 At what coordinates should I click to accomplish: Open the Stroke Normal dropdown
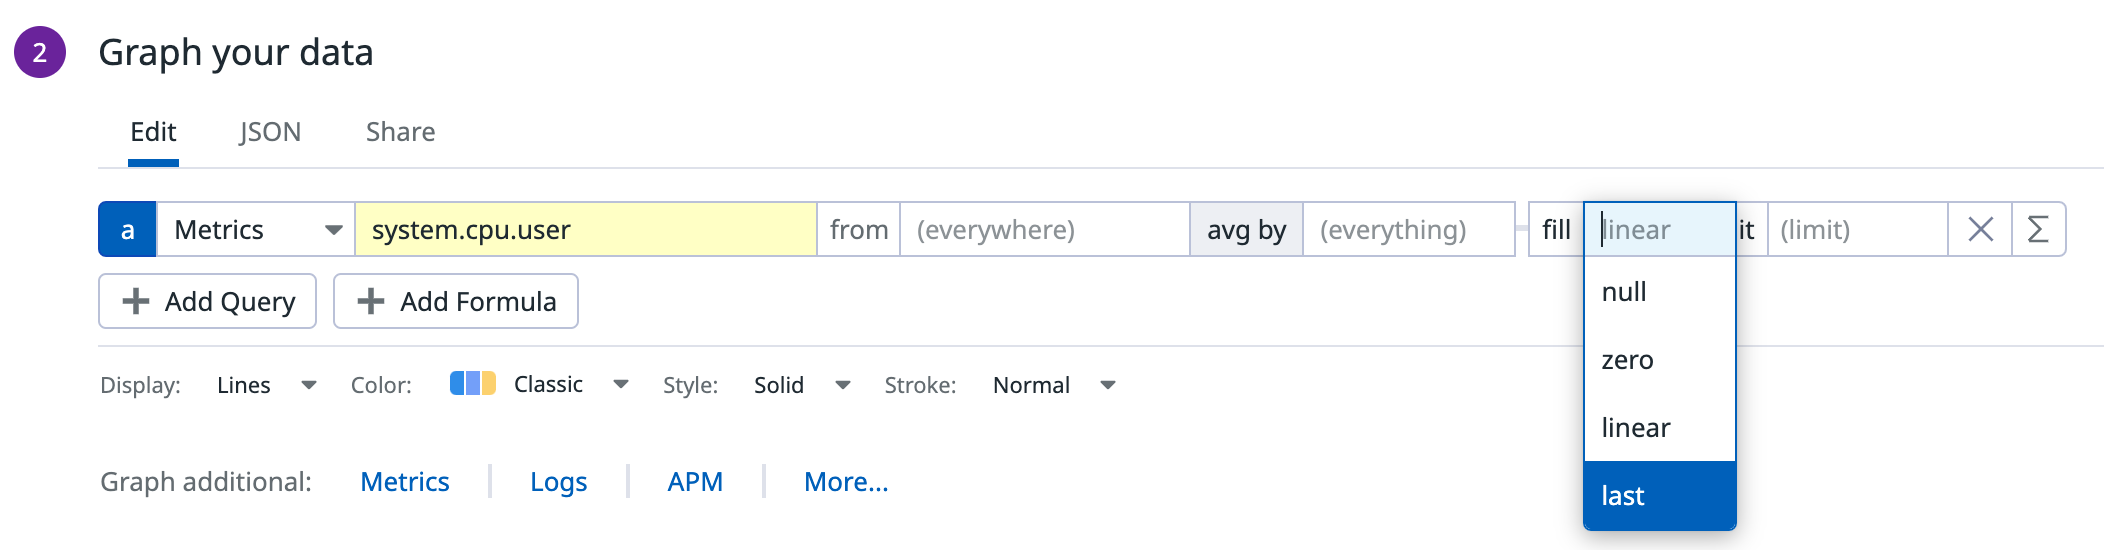[1107, 385]
